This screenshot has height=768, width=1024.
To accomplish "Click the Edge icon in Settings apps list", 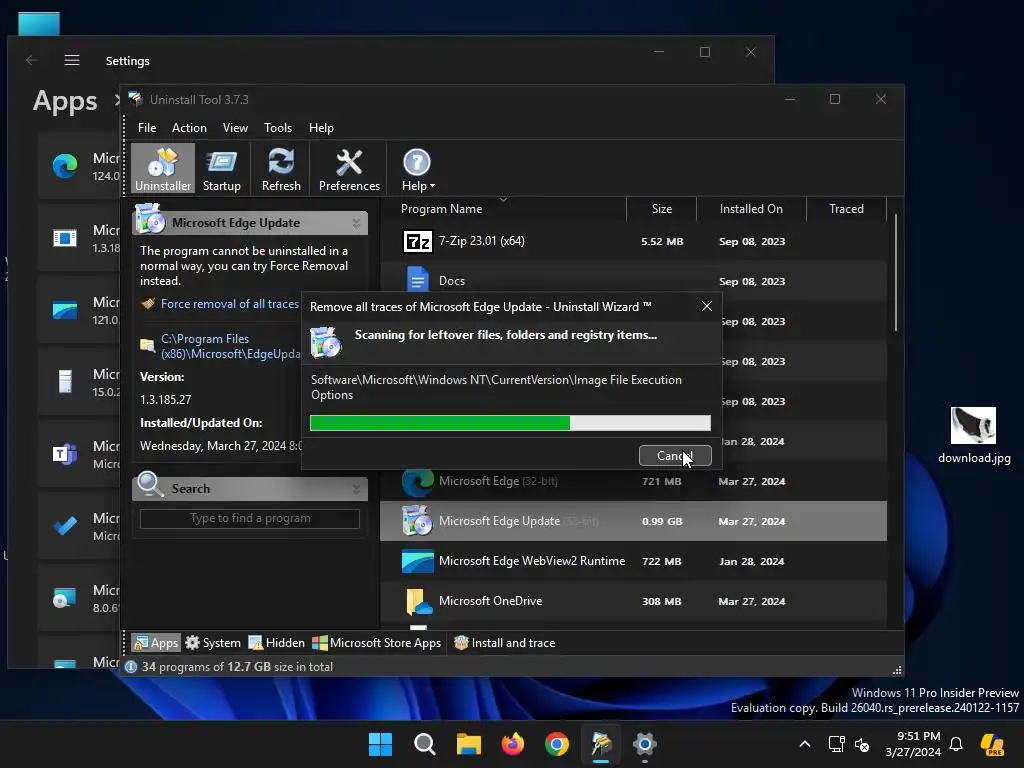I will tap(65, 166).
